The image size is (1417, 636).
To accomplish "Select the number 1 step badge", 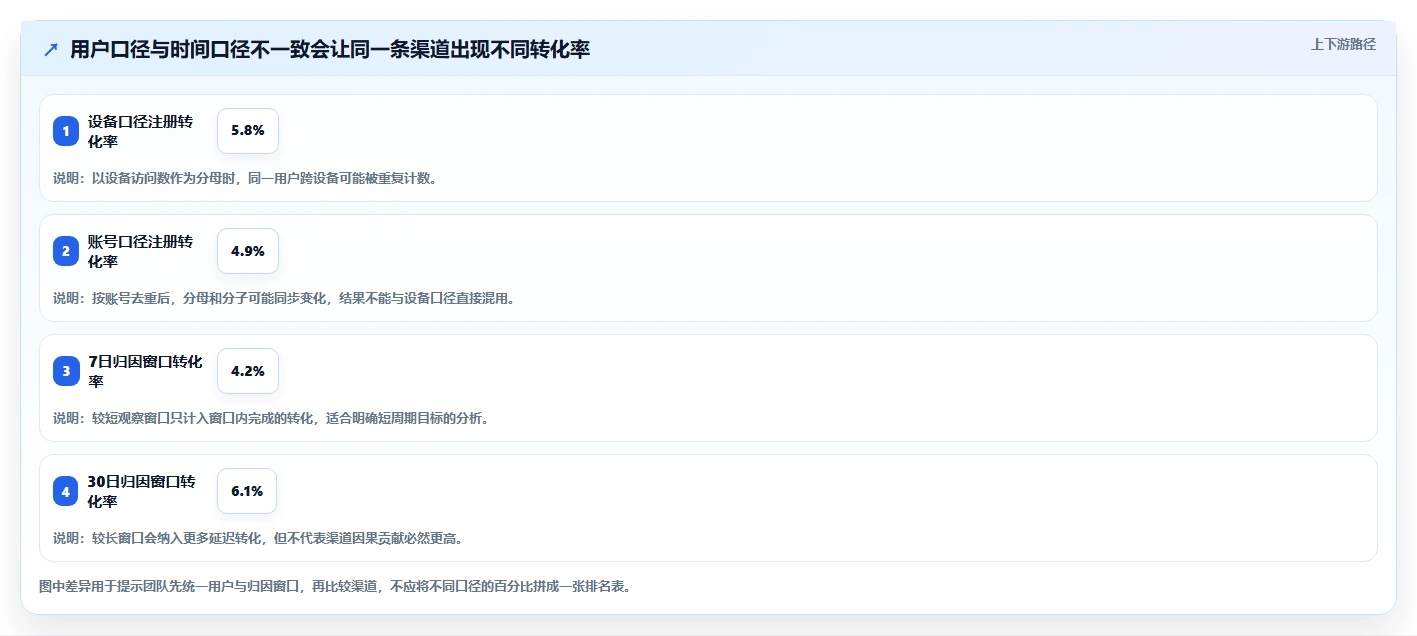I will pos(66,131).
